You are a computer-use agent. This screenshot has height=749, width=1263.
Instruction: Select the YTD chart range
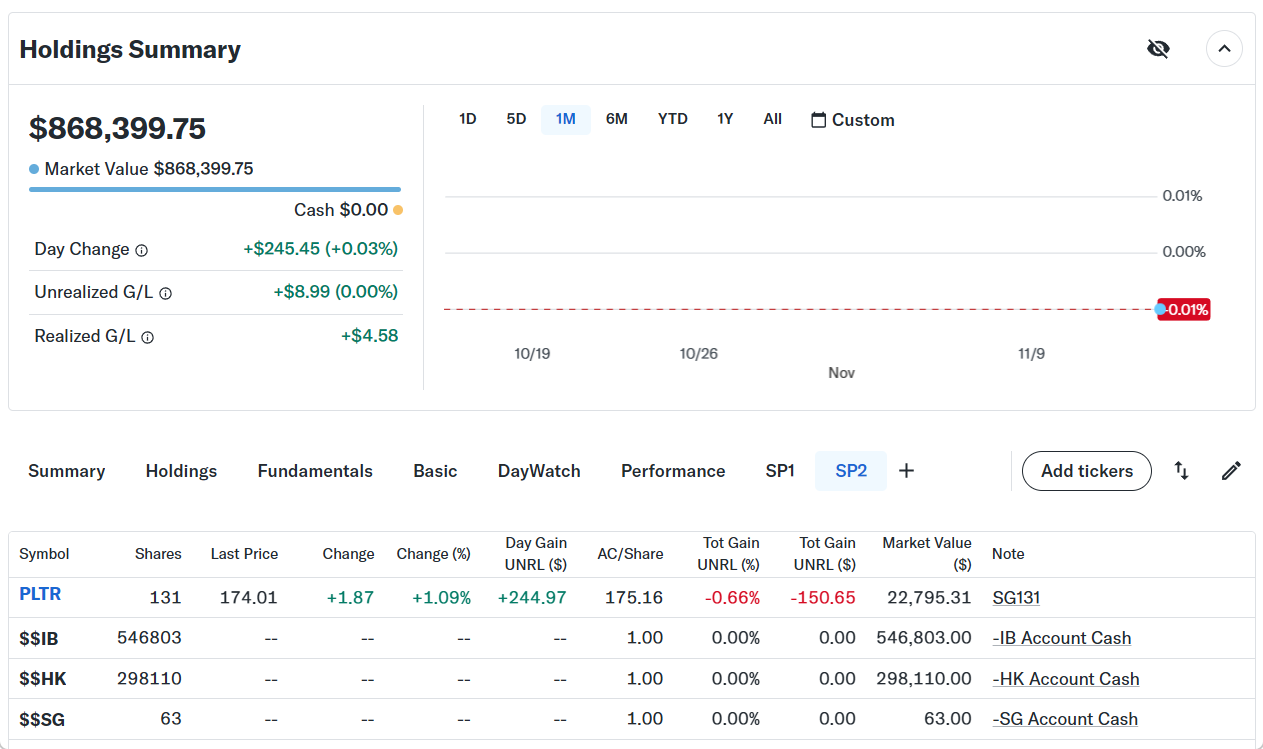[x=672, y=119]
